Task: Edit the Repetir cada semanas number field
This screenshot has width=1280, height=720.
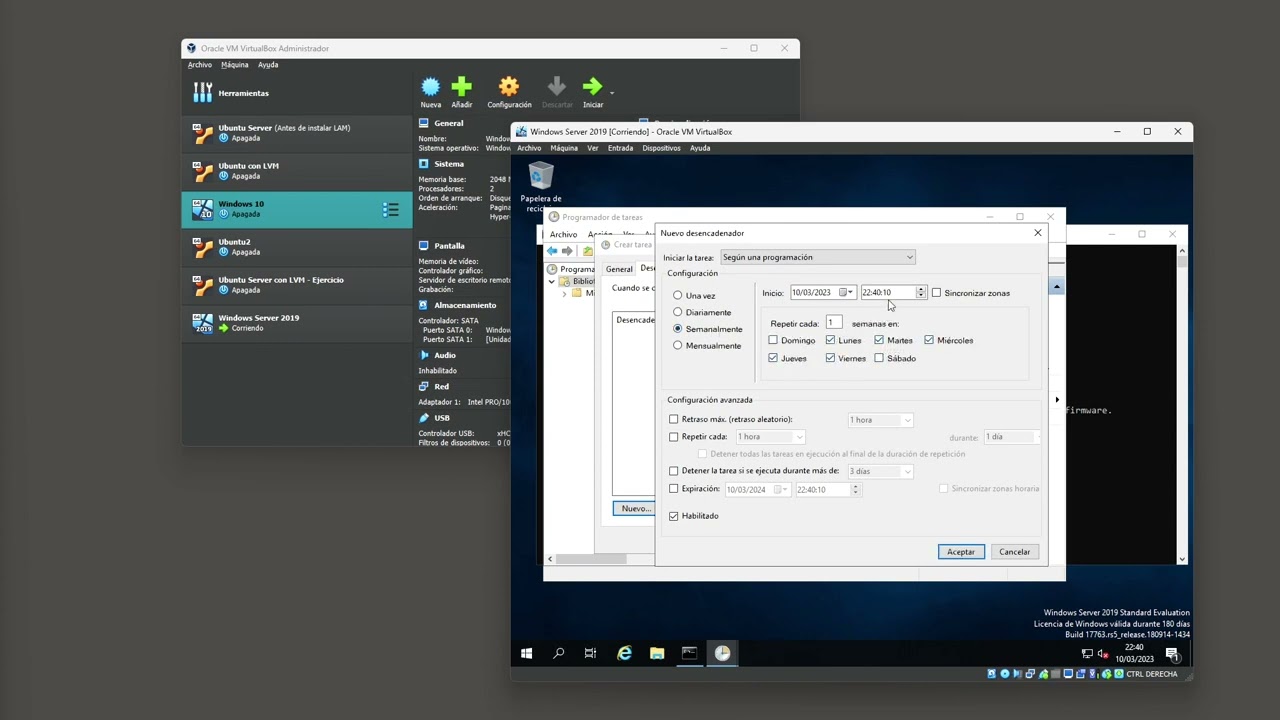Action: [833, 322]
